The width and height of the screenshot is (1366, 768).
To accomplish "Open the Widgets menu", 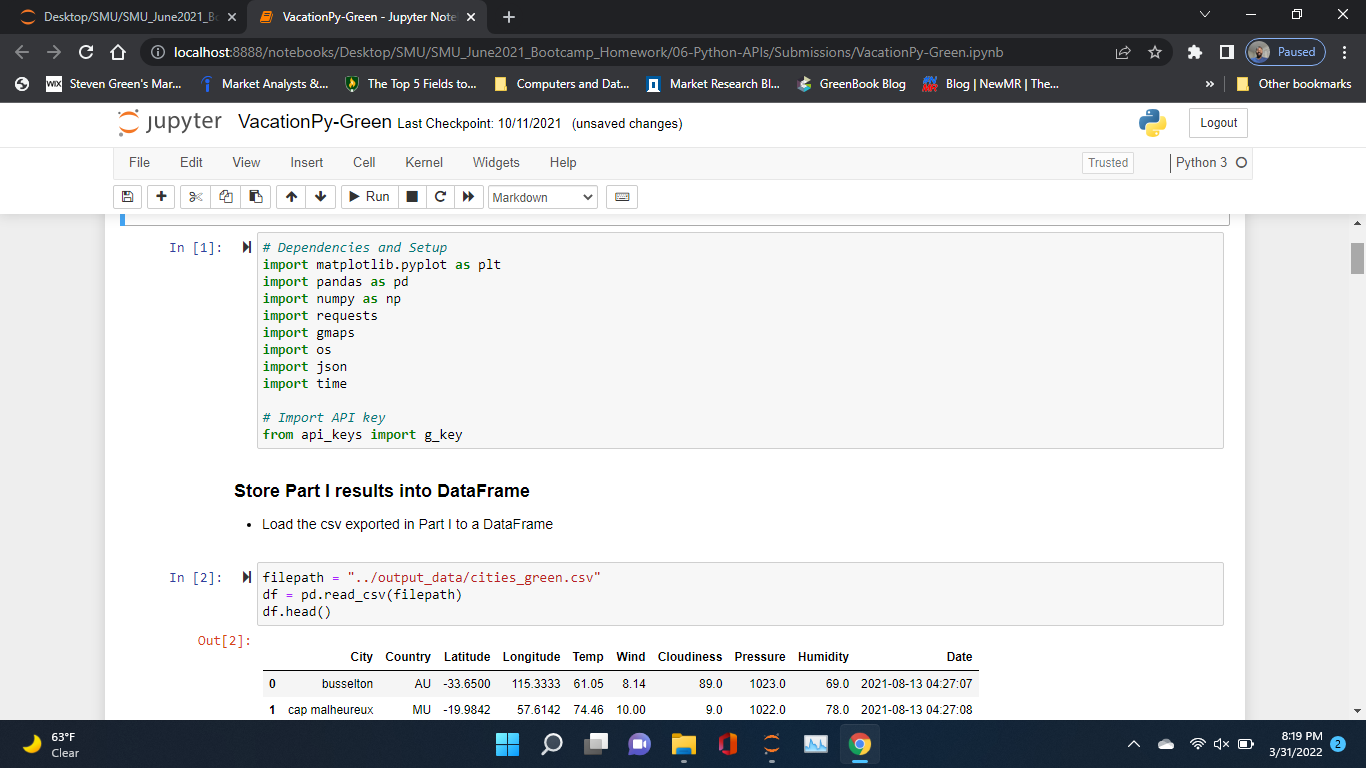I will click(496, 162).
